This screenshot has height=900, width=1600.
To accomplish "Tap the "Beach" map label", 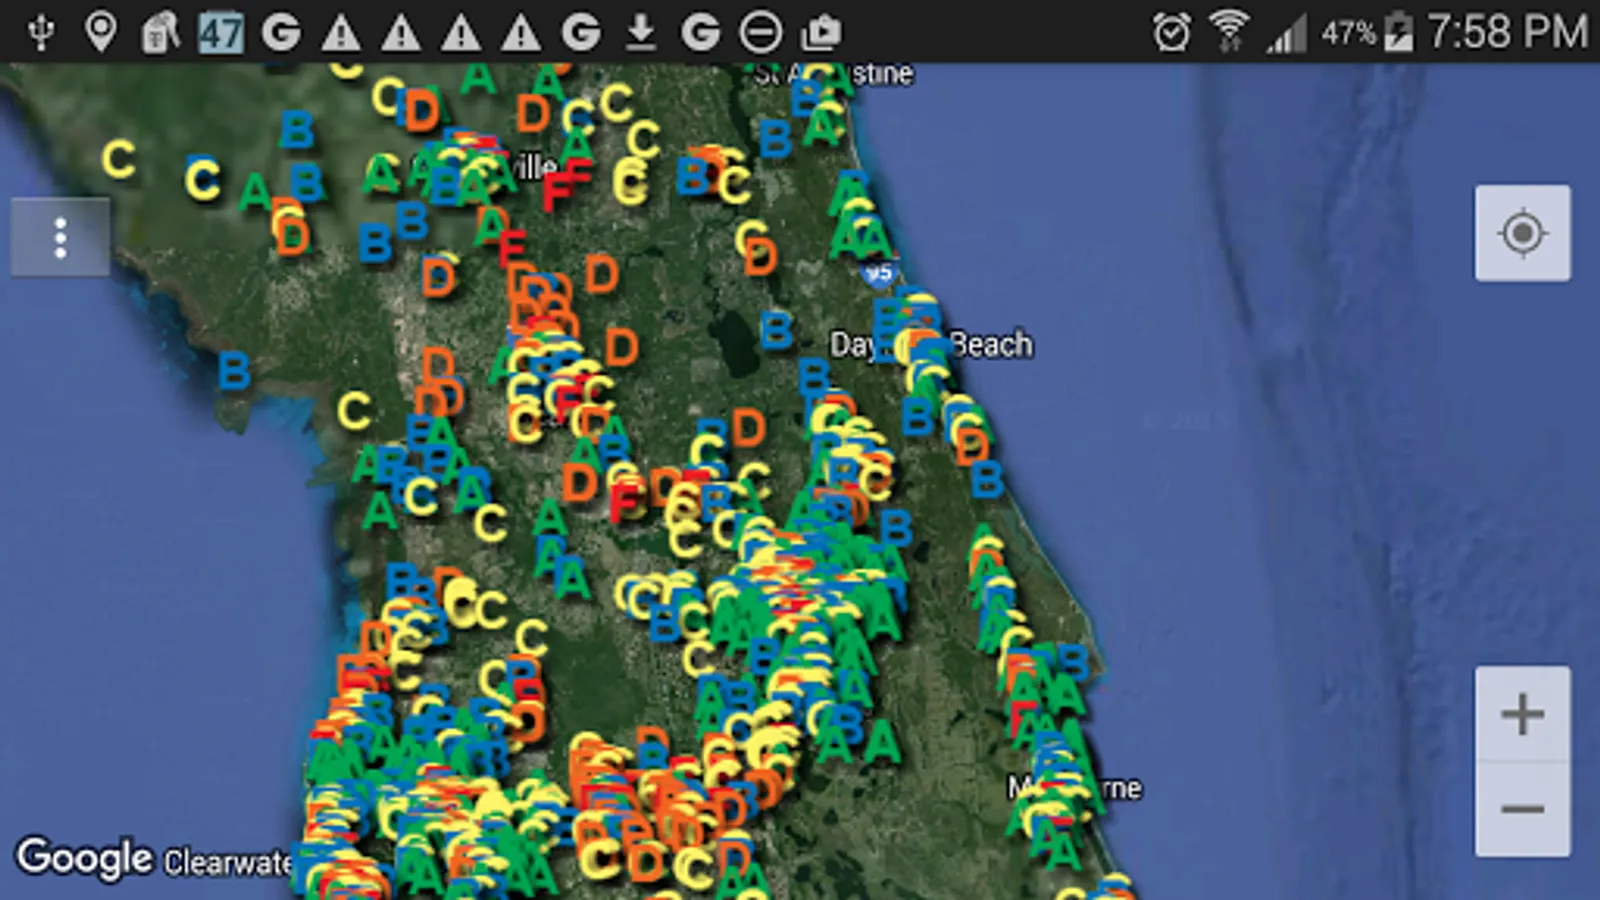I will [991, 345].
